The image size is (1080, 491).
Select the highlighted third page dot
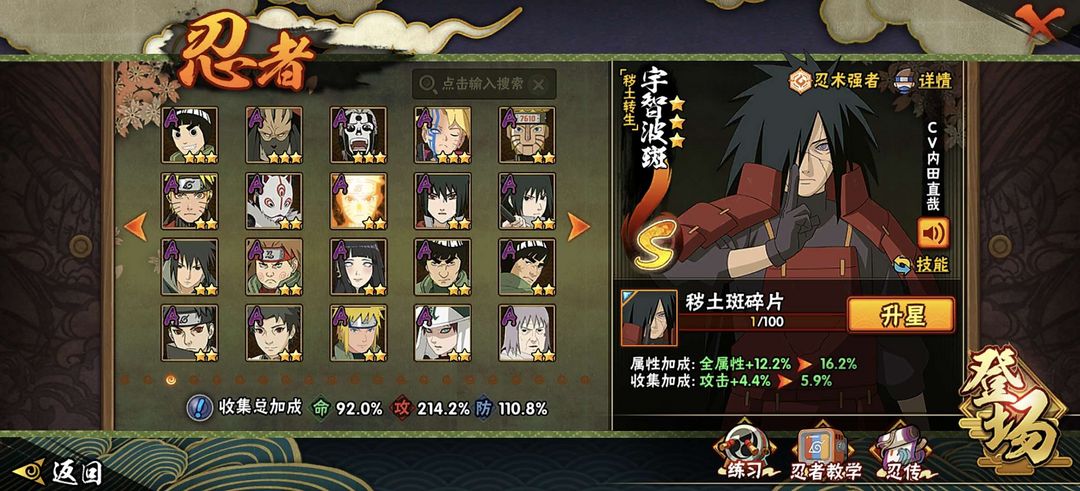click(171, 379)
